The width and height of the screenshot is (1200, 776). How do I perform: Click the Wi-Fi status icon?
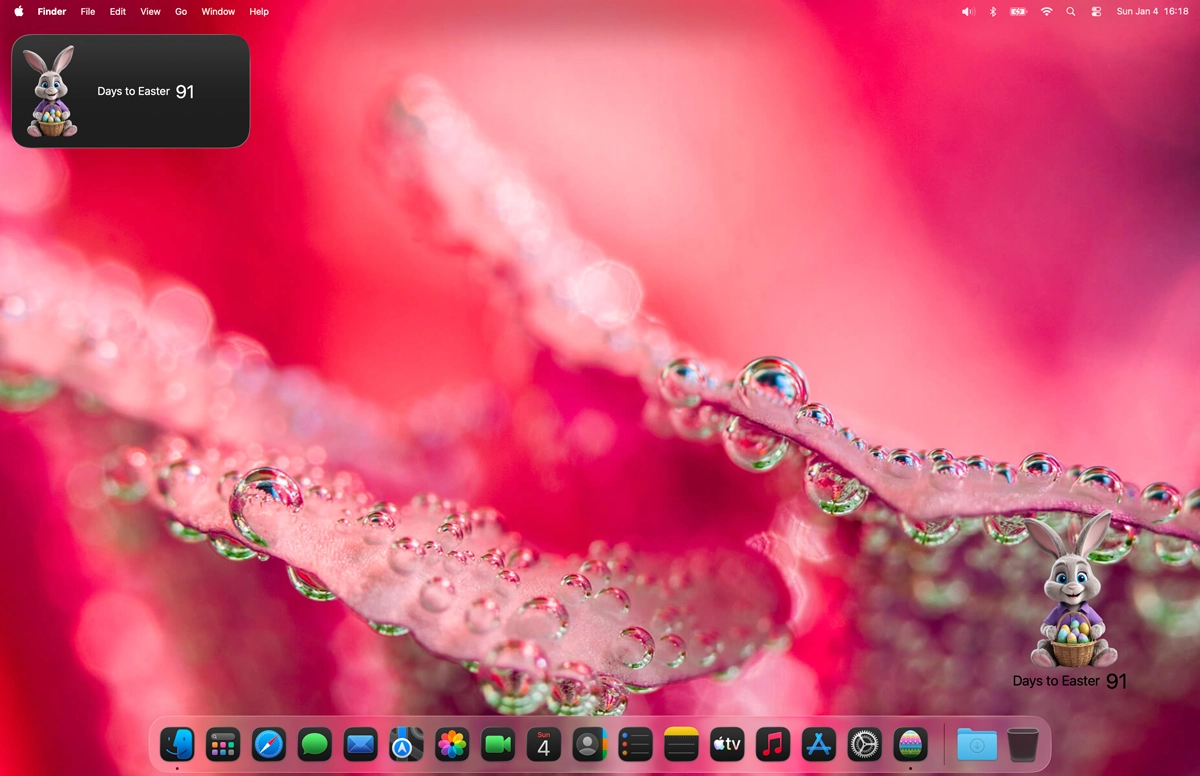(x=1046, y=12)
